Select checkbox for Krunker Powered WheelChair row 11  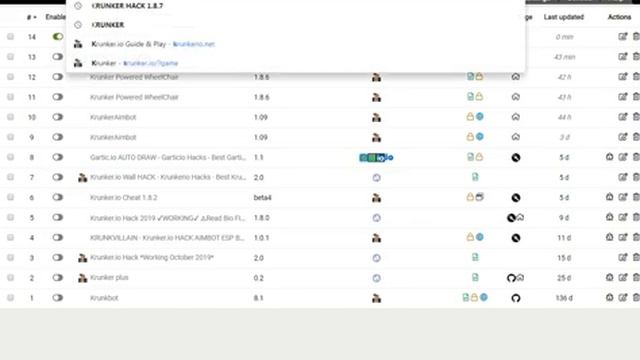10,97
